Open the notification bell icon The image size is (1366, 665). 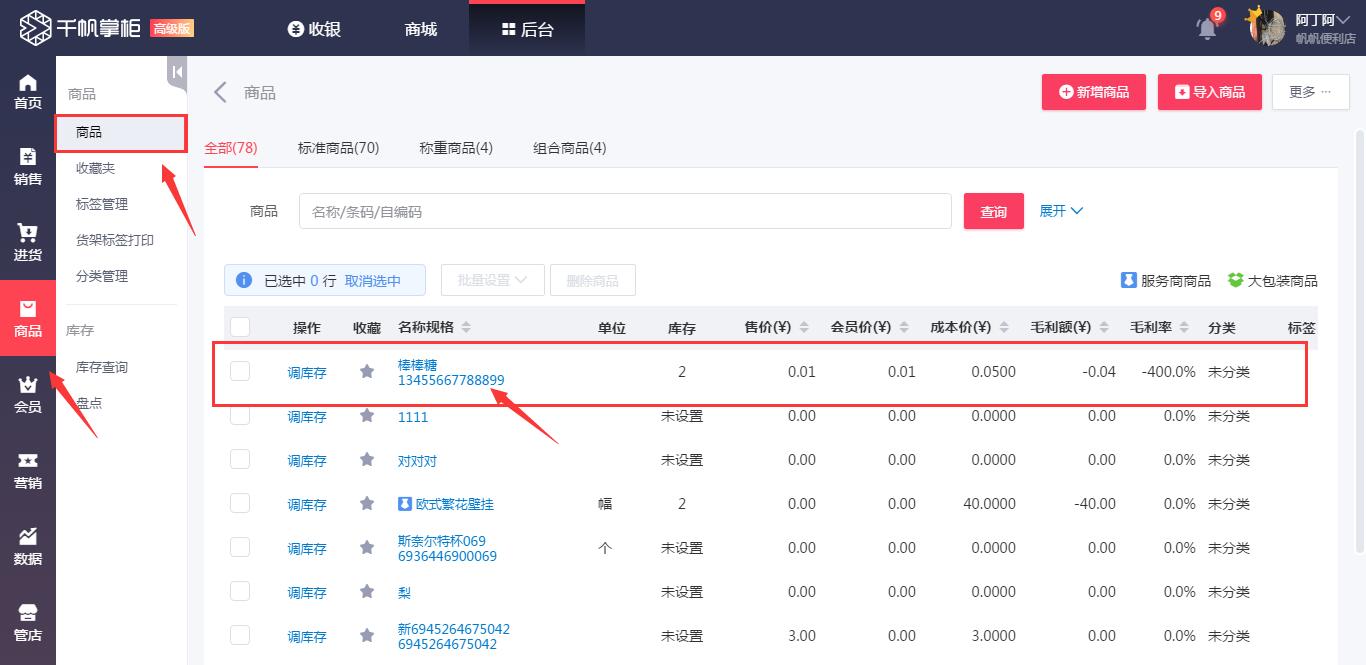click(1207, 28)
